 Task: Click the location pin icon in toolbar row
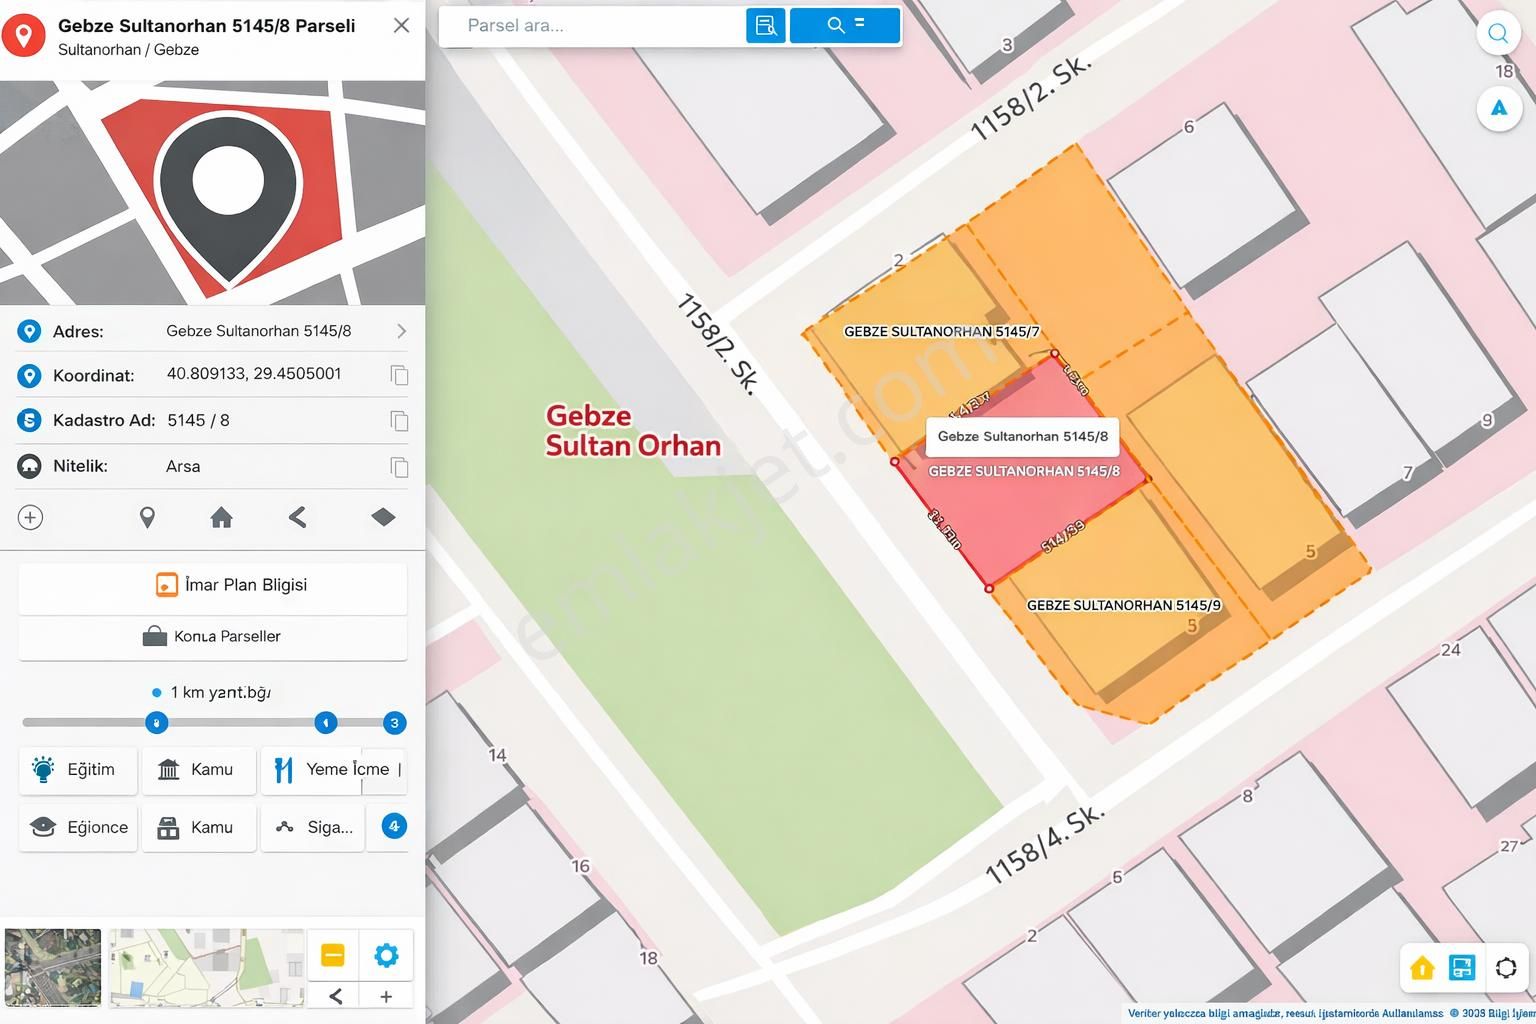click(147, 517)
